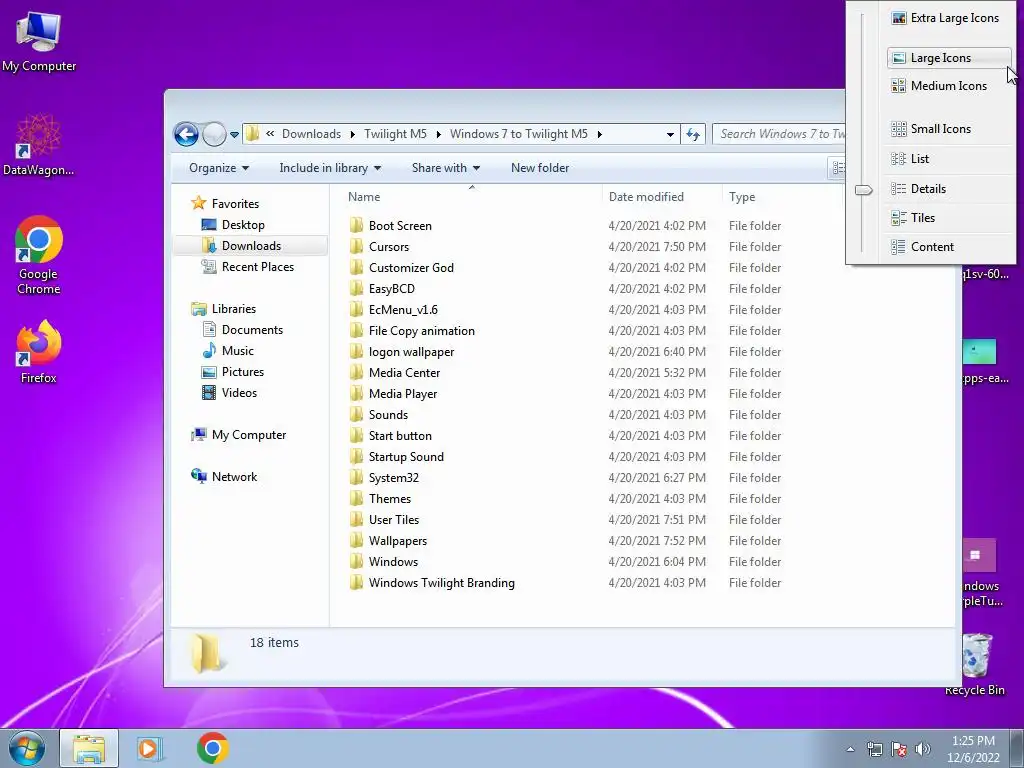Image resolution: width=1024 pixels, height=768 pixels.
Task: Select the Windows Twilight Branding folder
Action: 441,583
